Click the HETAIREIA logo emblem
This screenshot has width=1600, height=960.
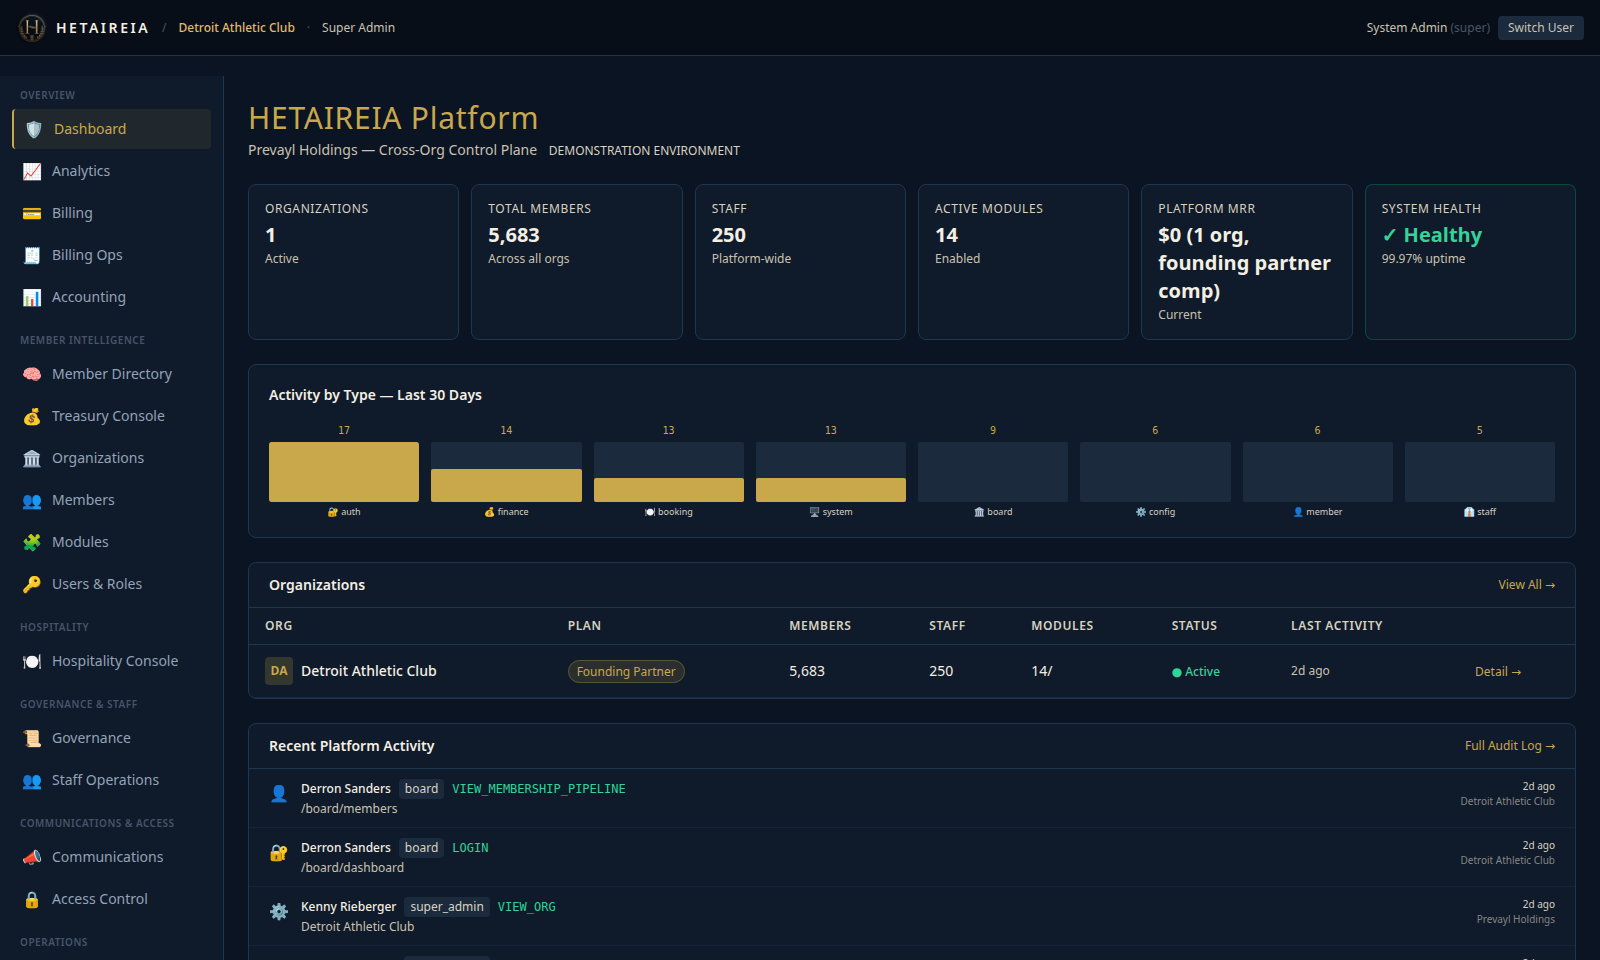point(32,28)
